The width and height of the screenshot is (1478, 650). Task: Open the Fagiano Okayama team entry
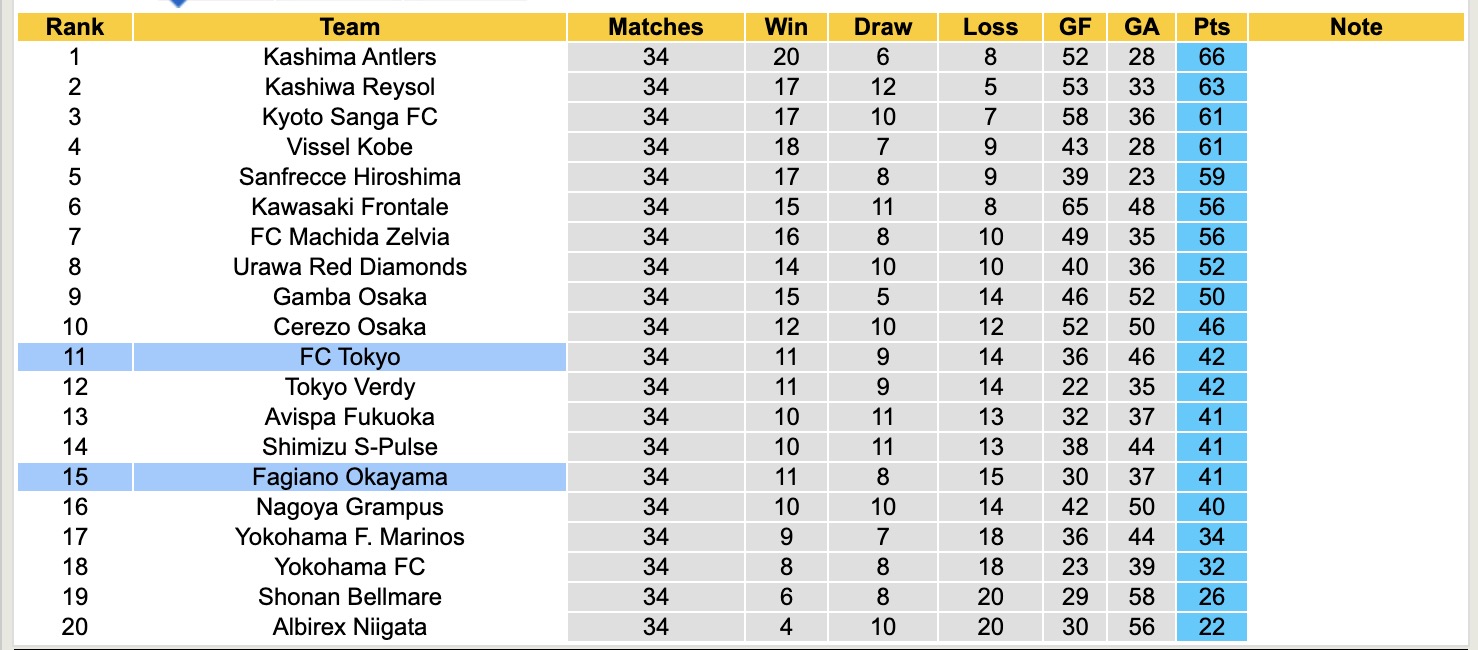[x=350, y=477]
